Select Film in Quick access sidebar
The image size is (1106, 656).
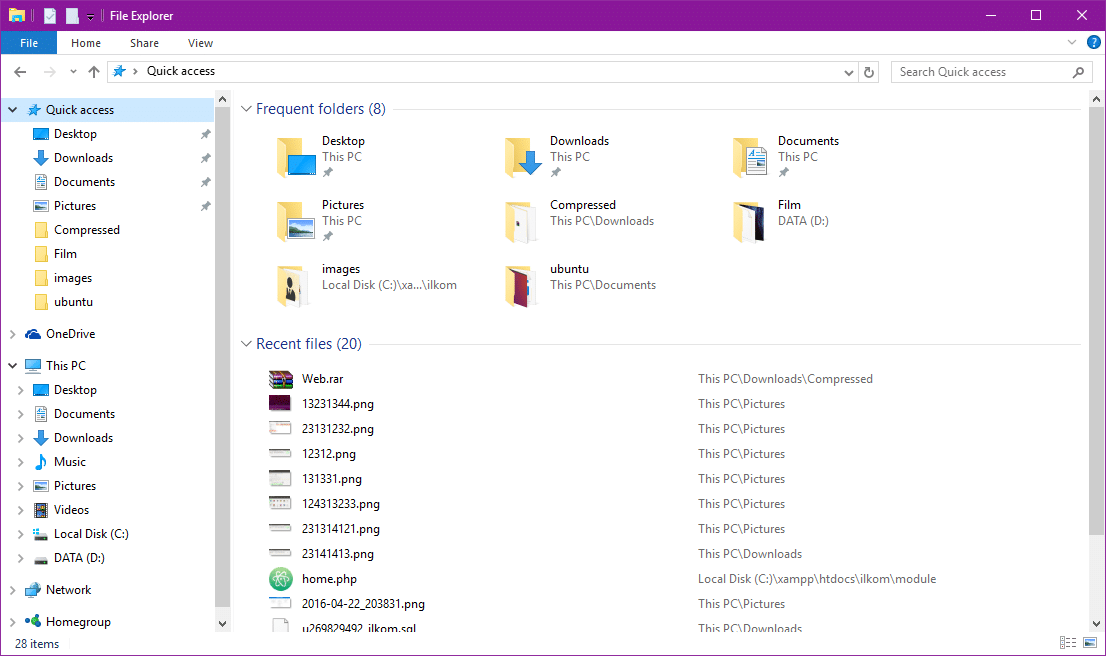click(65, 254)
